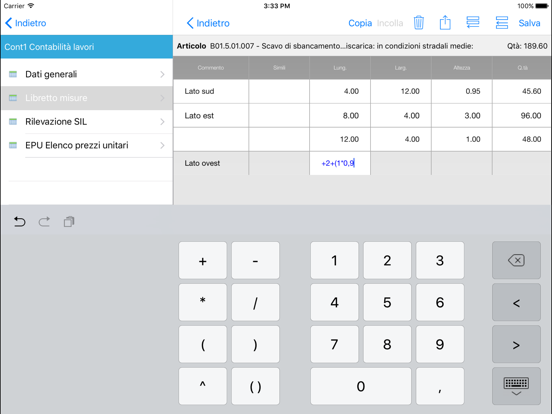
Task: Select the 96.00 quantity cell
Action: [522, 115]
